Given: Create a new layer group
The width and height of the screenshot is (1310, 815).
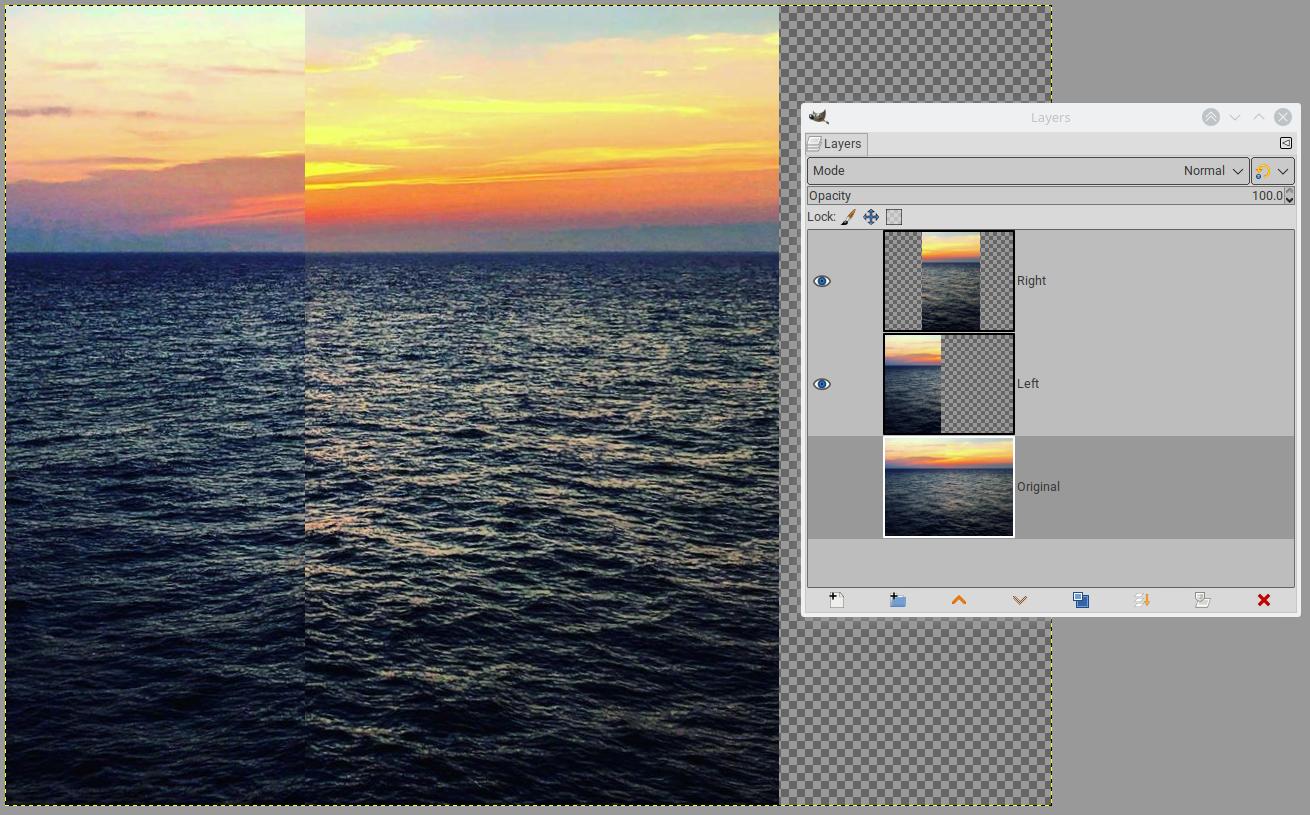Looking at the screenshot, I should 897,600.
